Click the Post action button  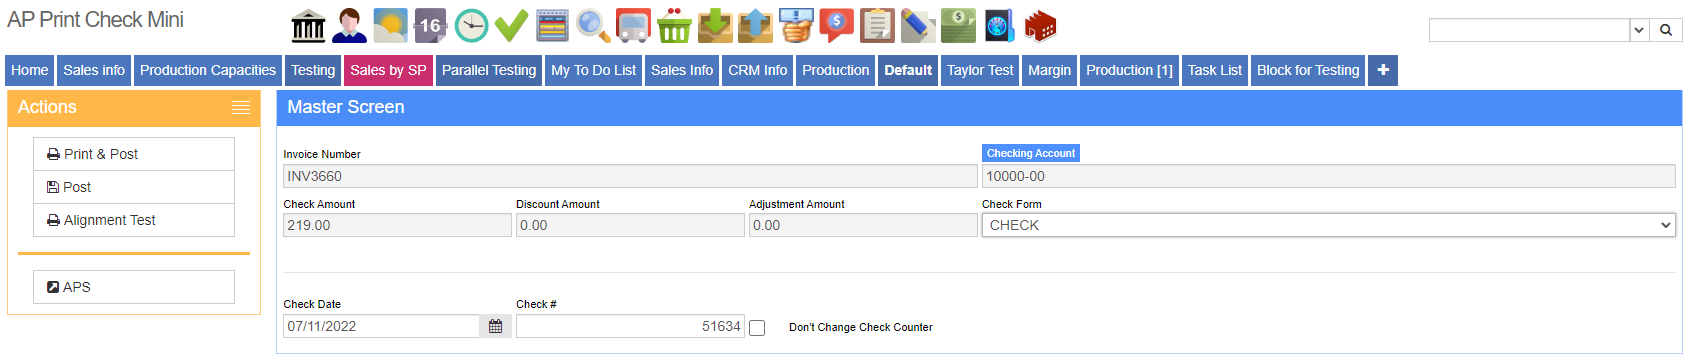pyautogui.click(x=134, y=187)
